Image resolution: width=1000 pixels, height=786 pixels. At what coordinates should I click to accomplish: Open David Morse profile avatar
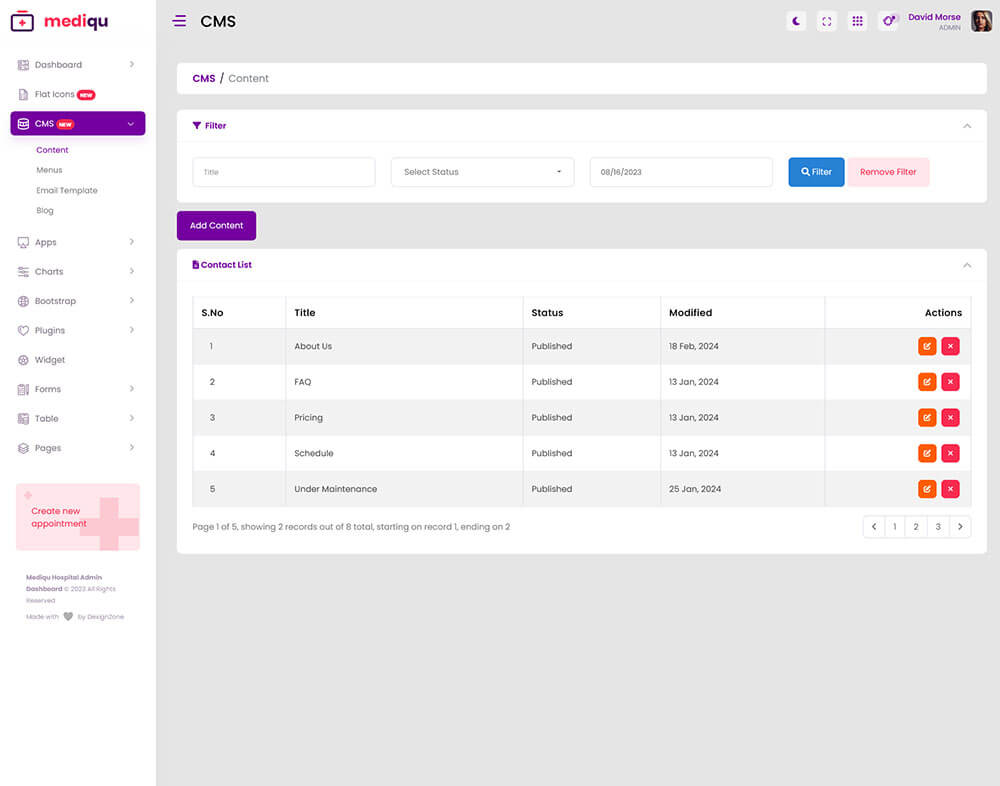tap(981, 21)
